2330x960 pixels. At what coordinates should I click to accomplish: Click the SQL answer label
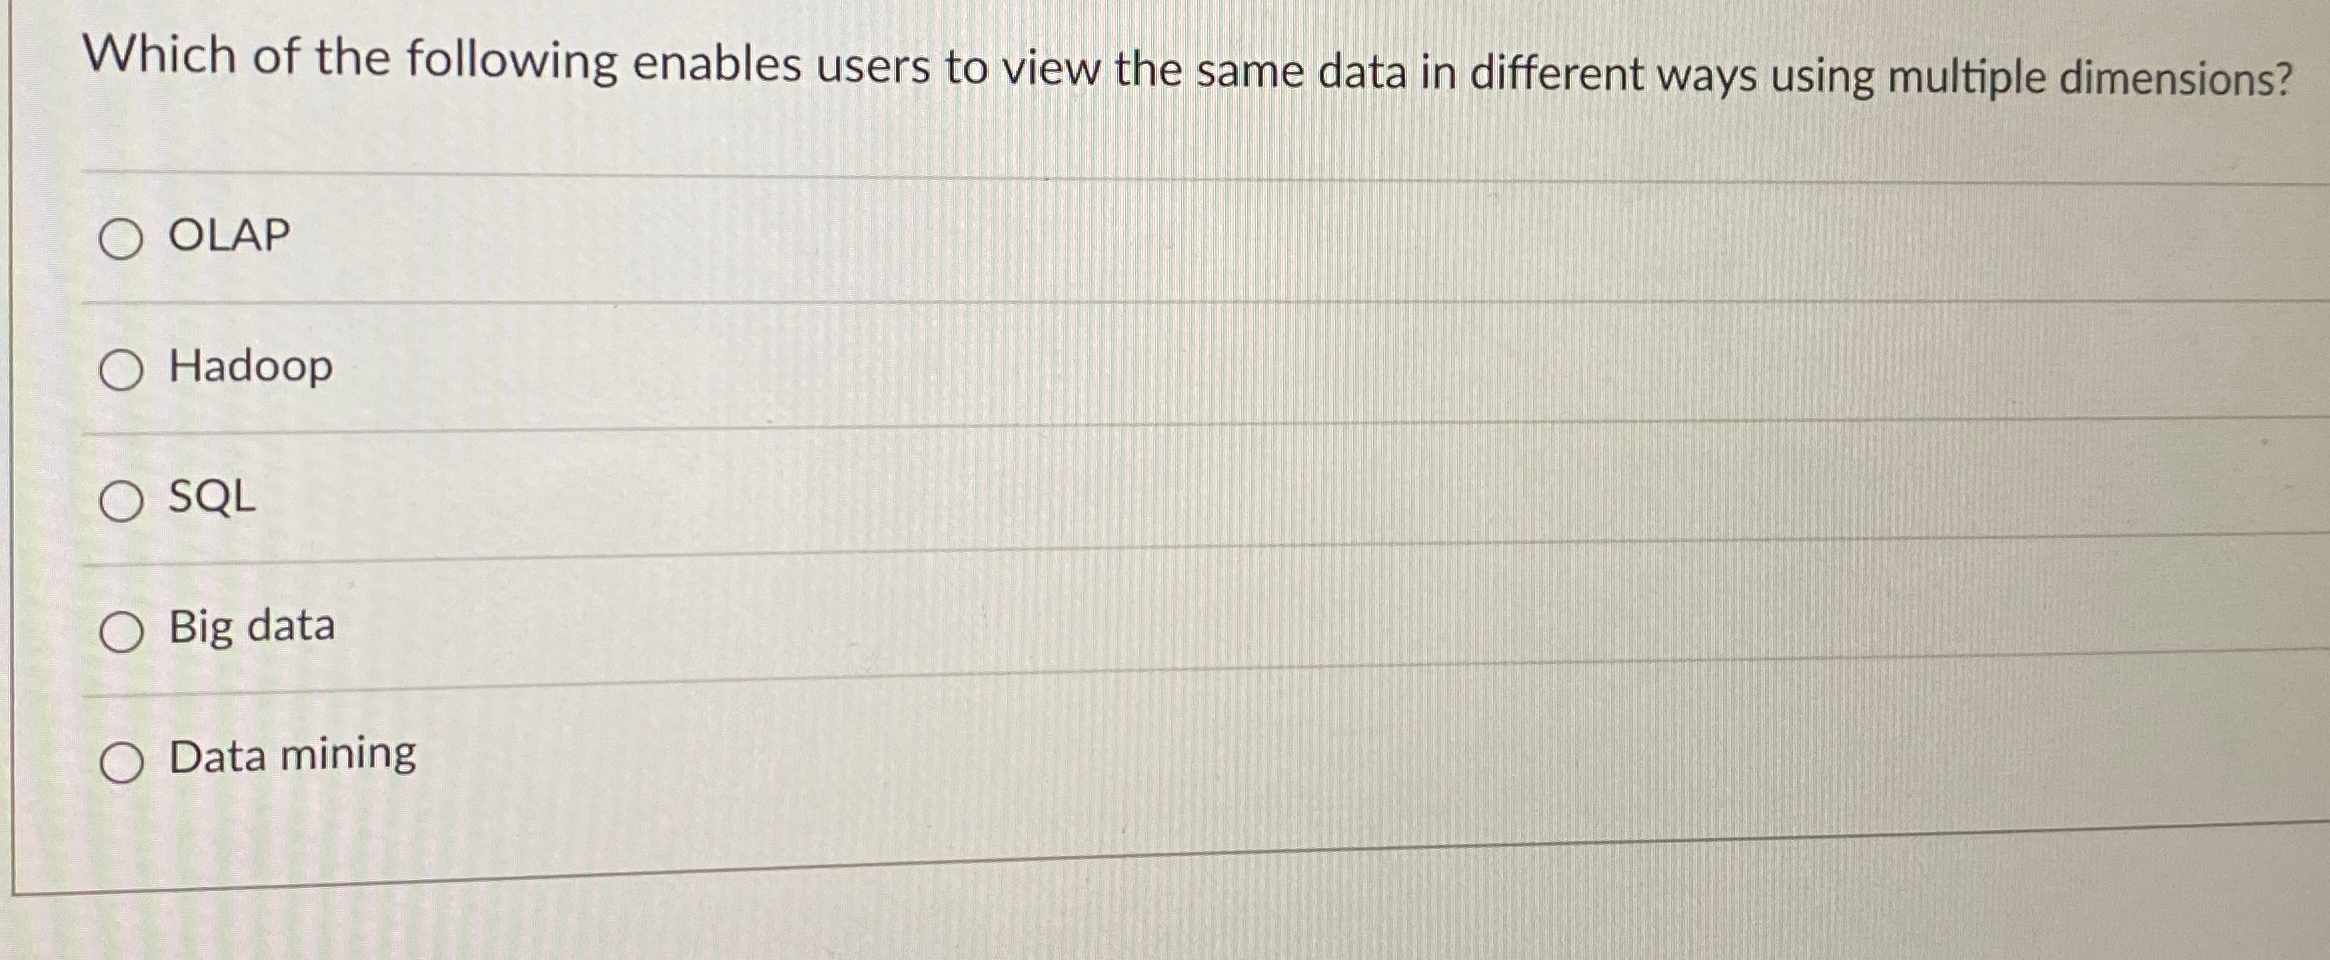211,498
